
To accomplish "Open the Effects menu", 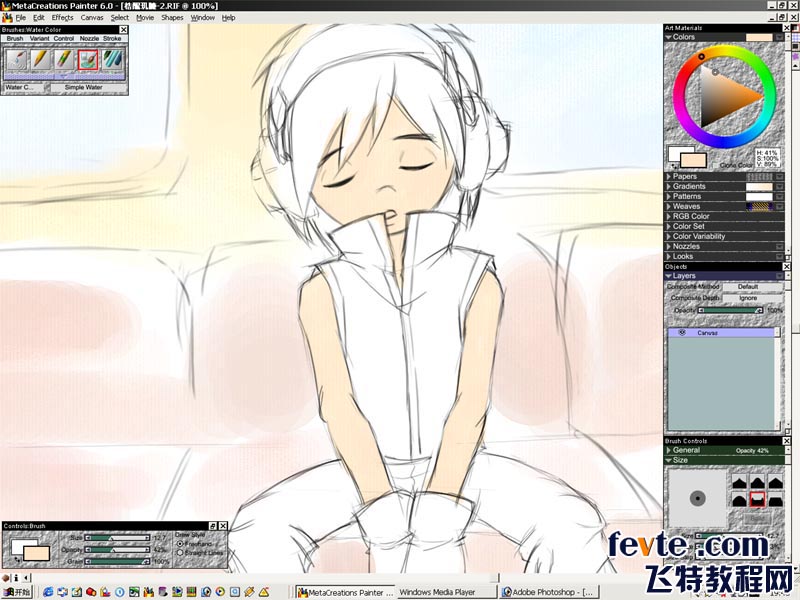I will [62, 17].
